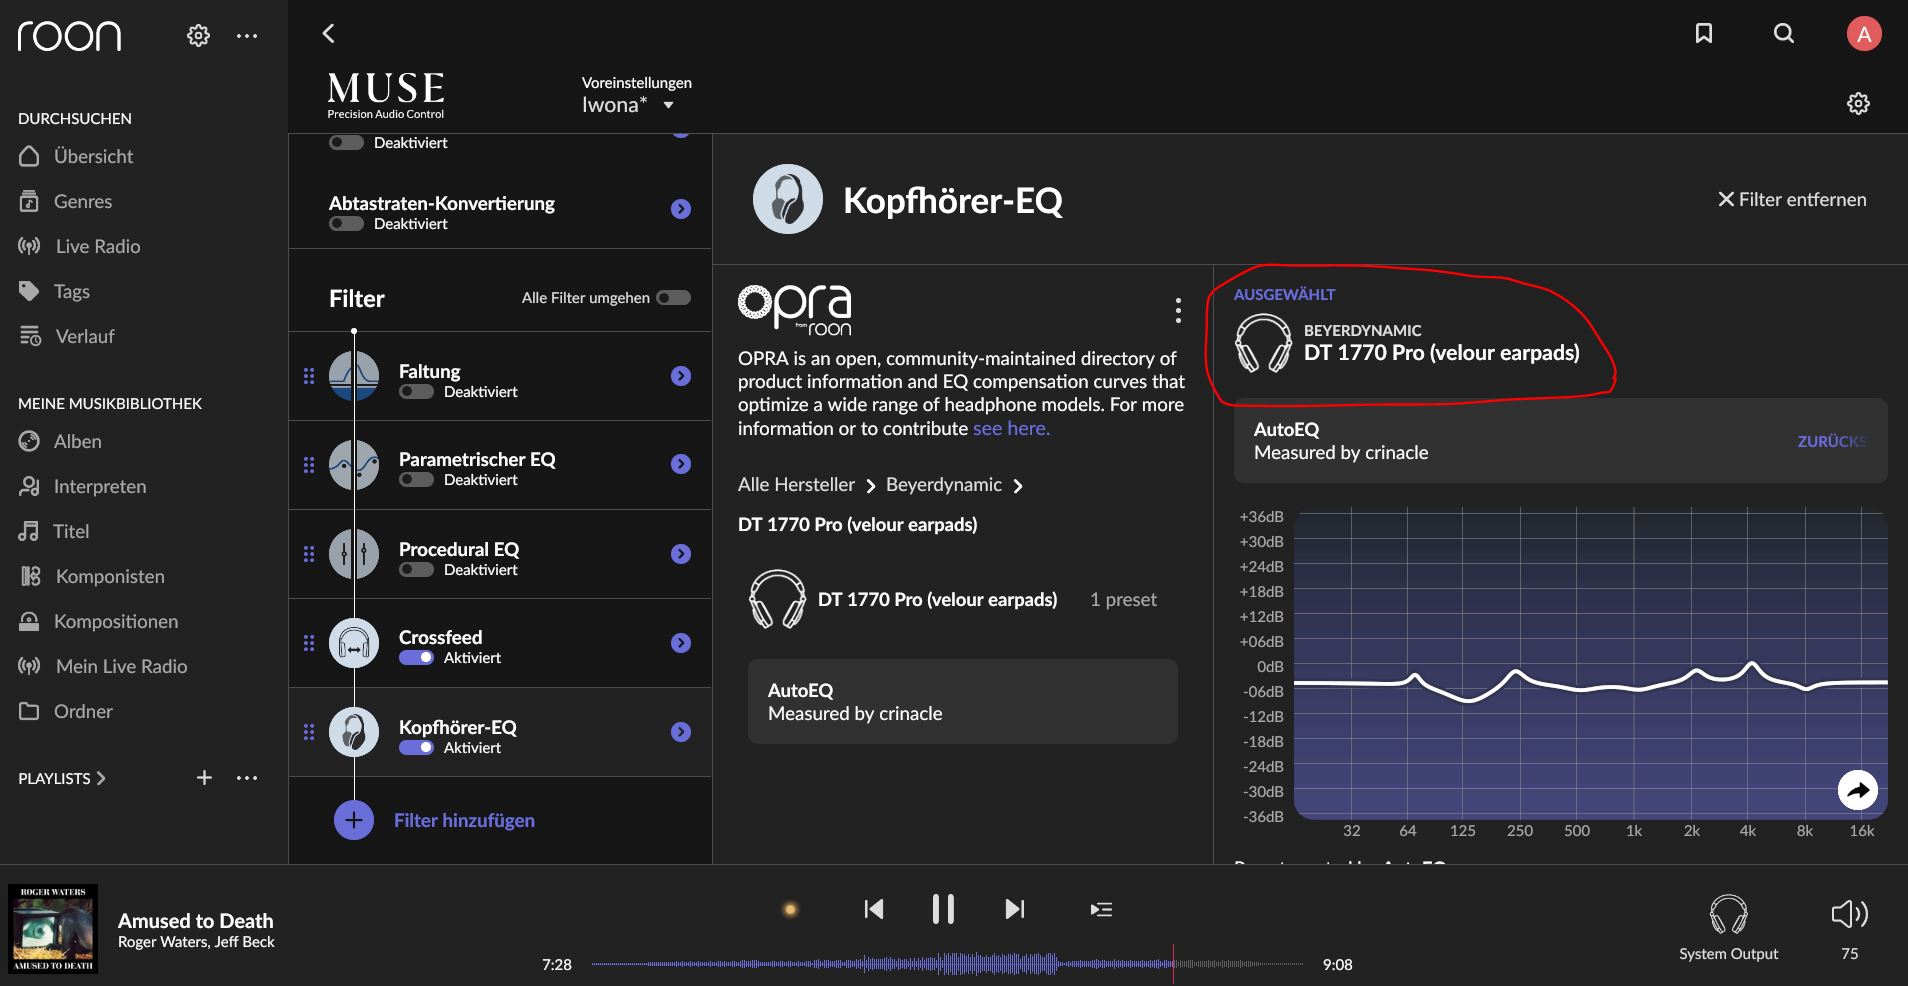Viewport: 1908px width, 986px height.
Task: Click the Procedural EQ filter icon
Action: [354, 554]
